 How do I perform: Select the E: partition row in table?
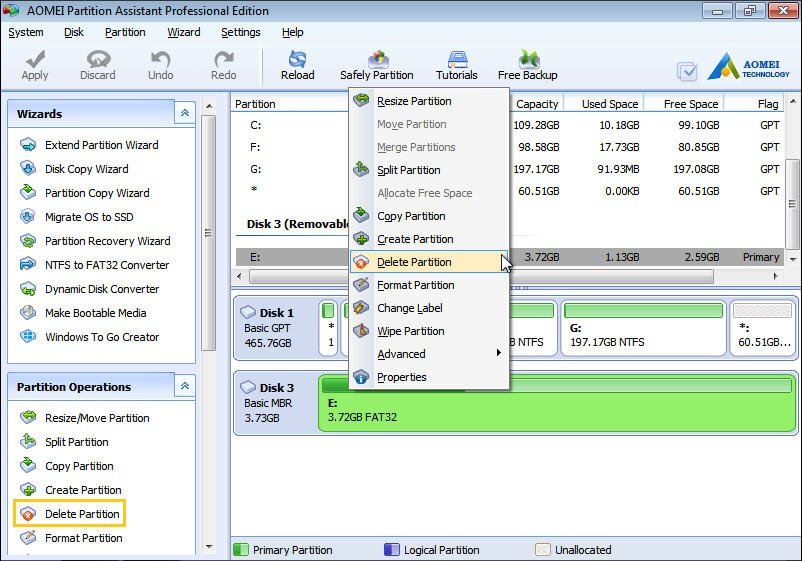[509, 257]
